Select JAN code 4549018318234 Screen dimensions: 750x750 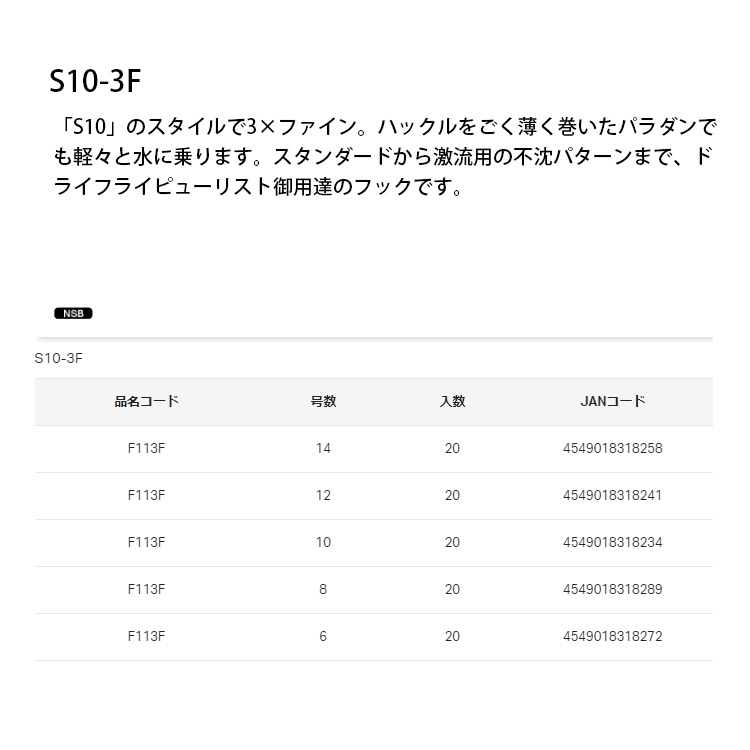(613, 543)
